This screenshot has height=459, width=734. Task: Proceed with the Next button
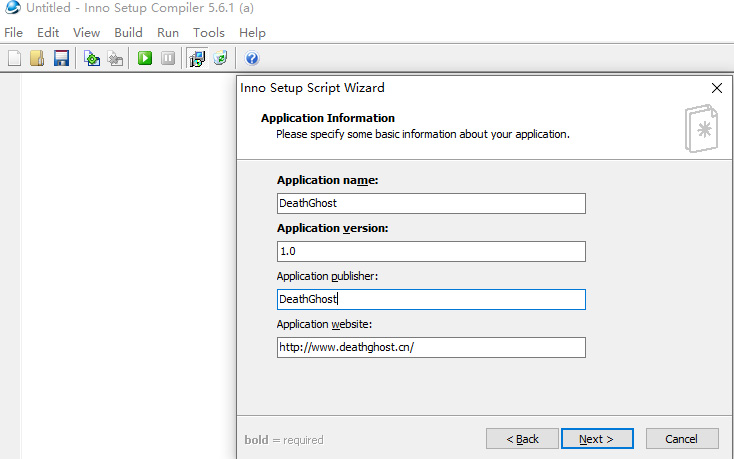pyautogui.click(x=597, y=439)
